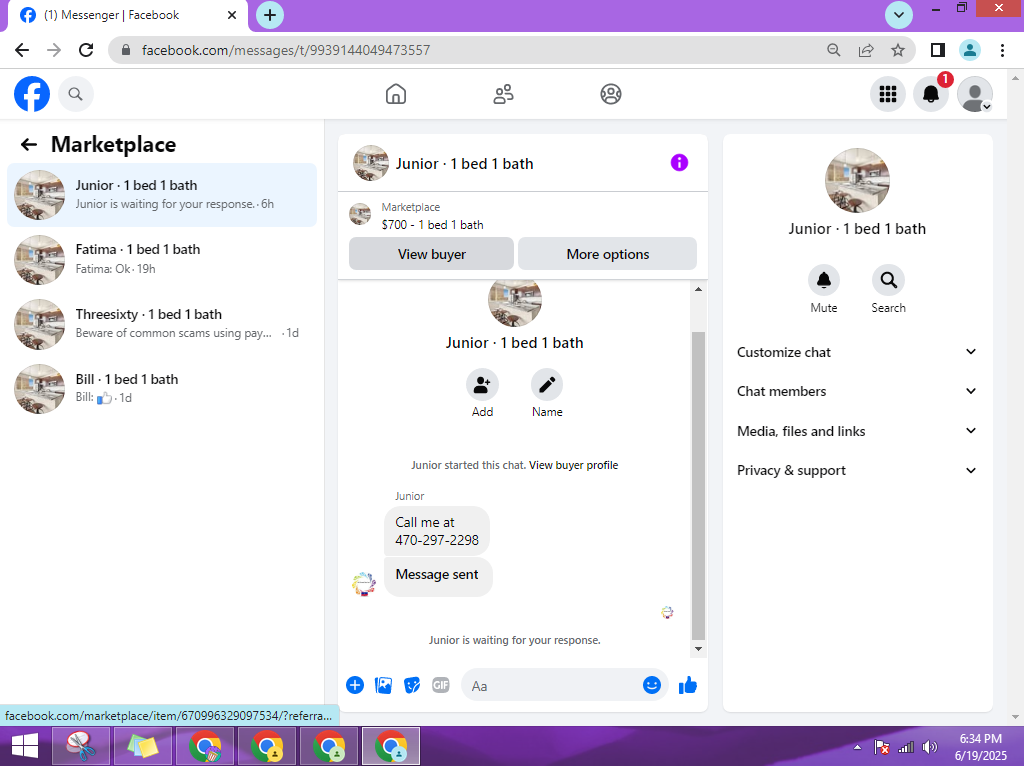Image resolution: width=1024 pixels, height=766 pixels.
Task: Click the chat scrollbar thumb
Action: (x=698, y=486)
